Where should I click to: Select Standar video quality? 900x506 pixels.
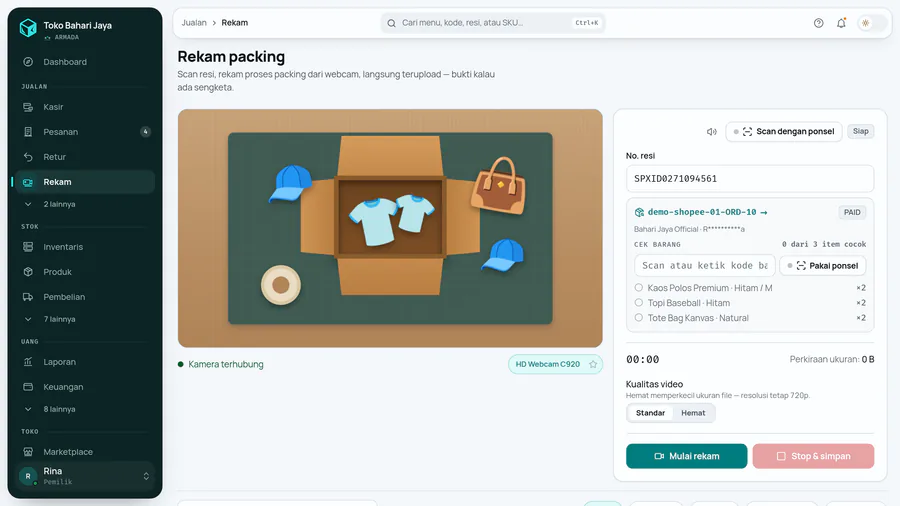(x=650, y=413)
